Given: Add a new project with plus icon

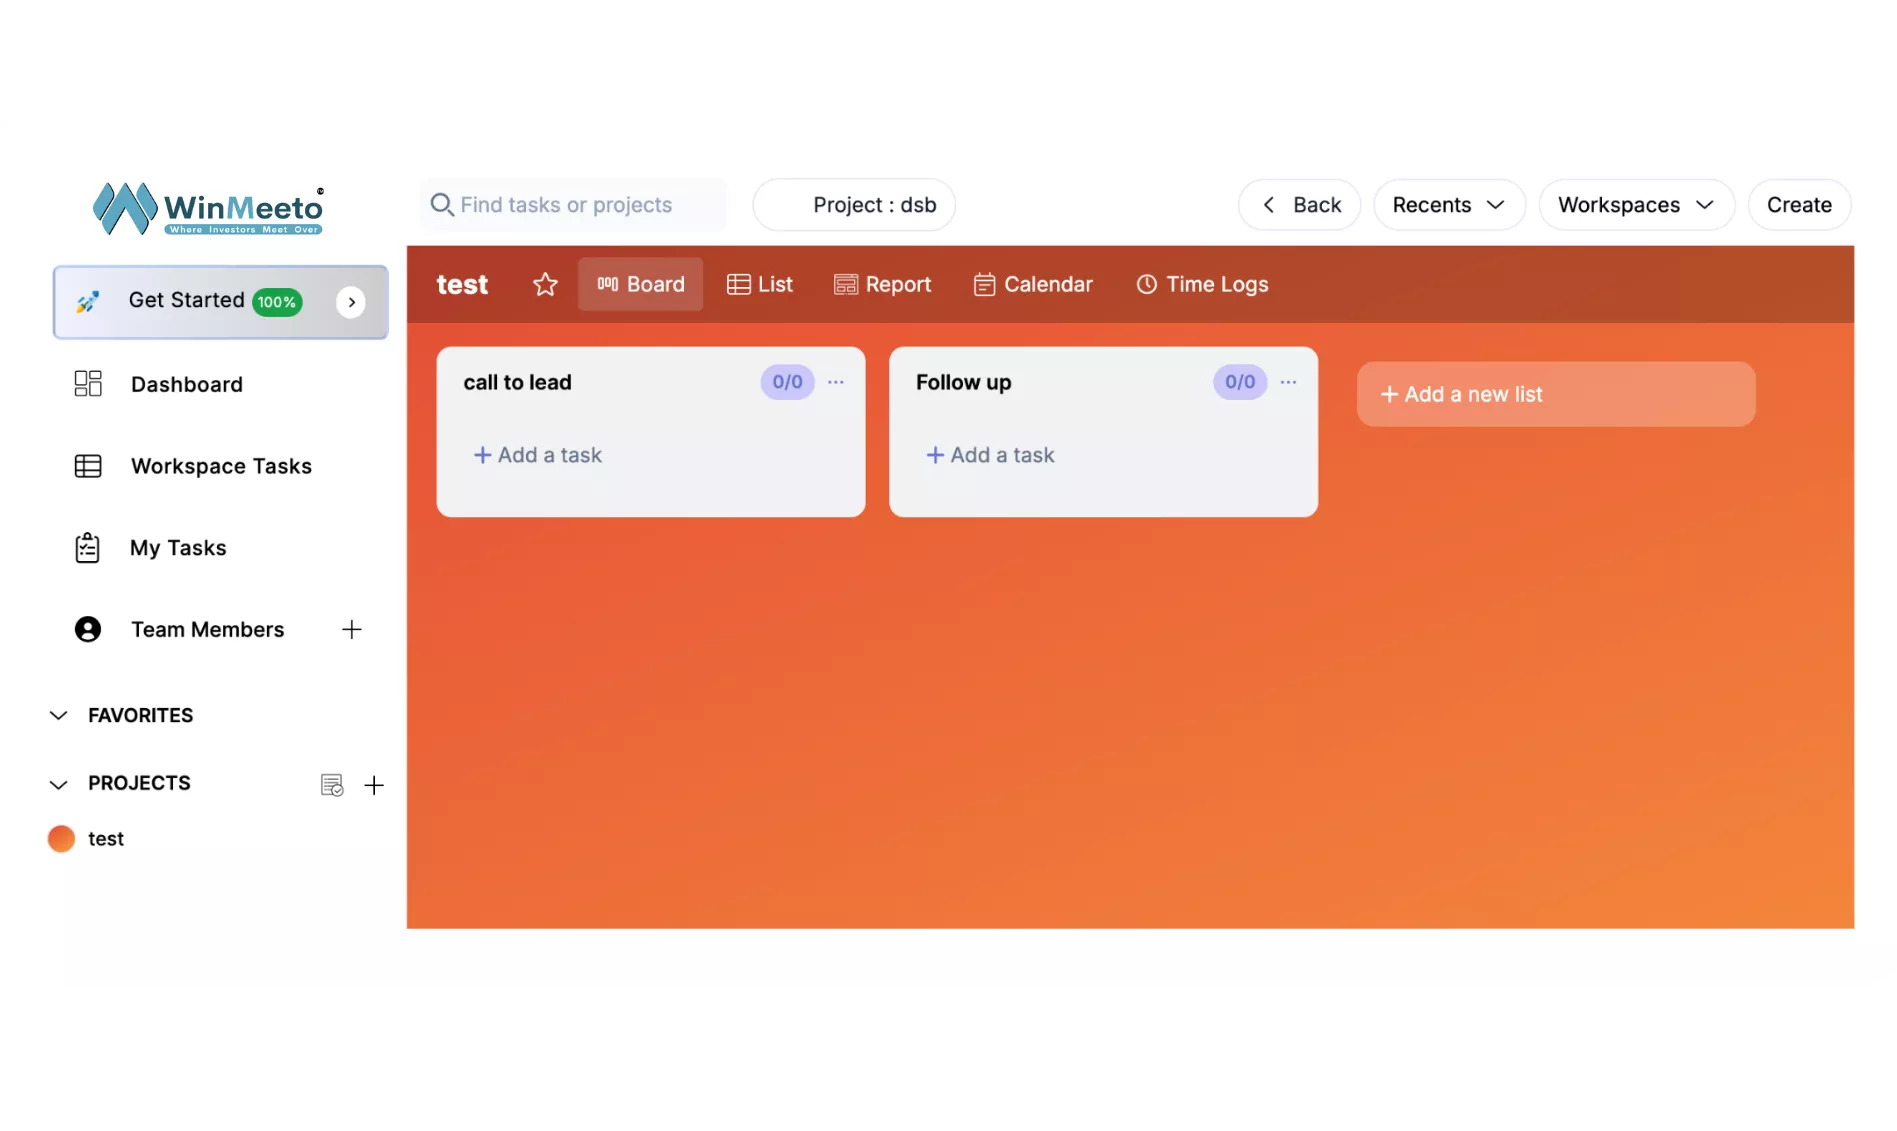Looking at the screenshot, I should (374, 785).
